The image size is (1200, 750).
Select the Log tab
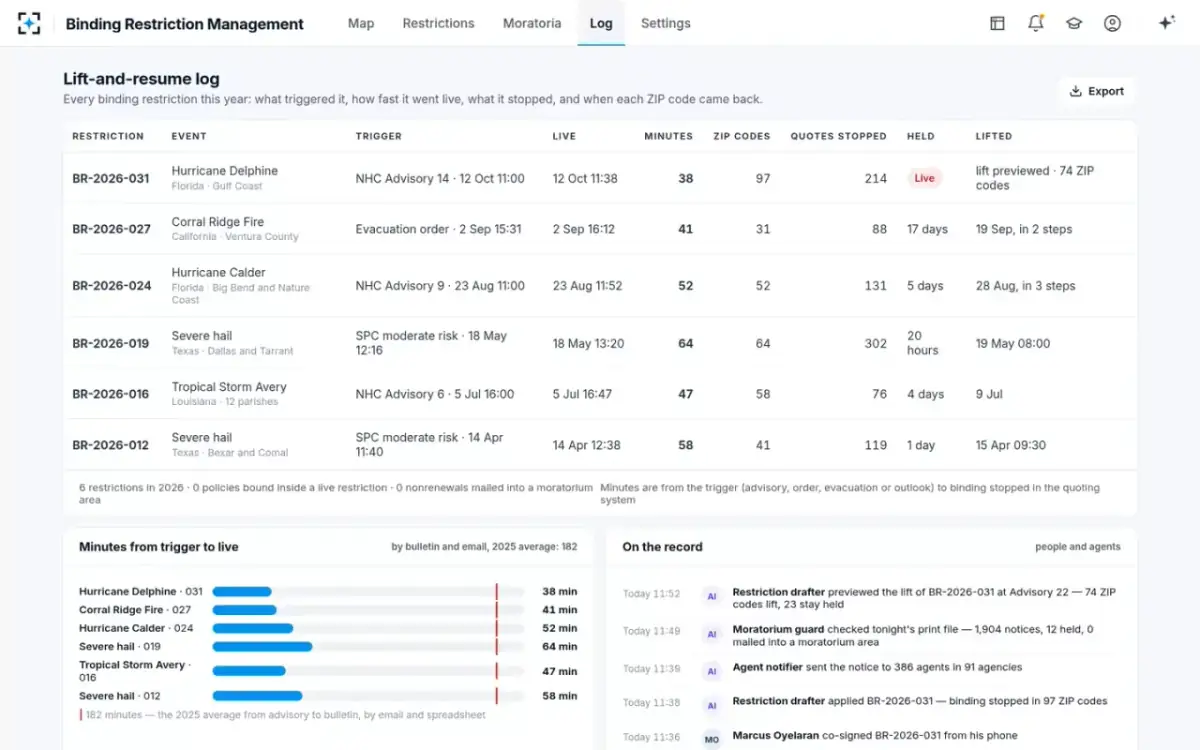pyautogui.click(x=601, y=23)
